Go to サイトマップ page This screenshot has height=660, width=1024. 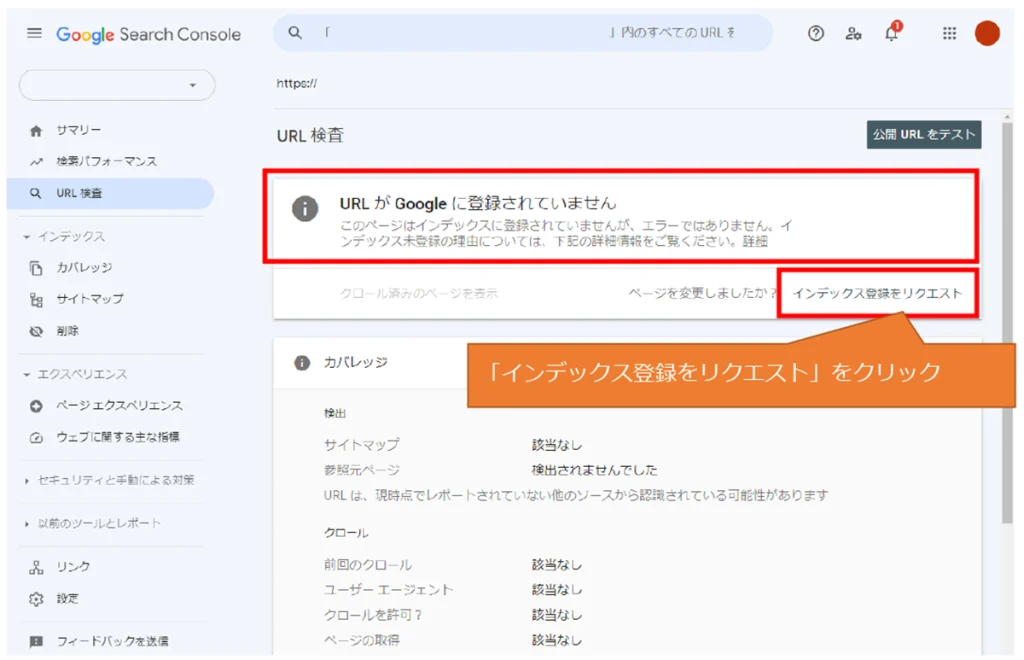(x=89, y=299)
